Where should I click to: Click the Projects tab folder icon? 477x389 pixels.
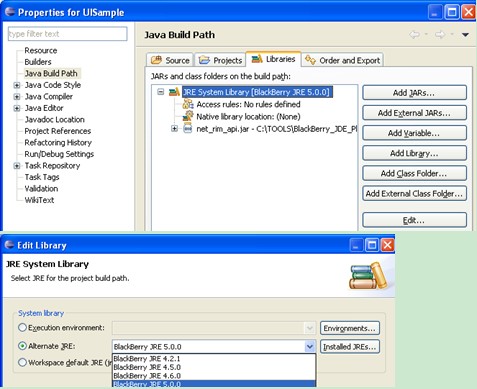[204, 60]
